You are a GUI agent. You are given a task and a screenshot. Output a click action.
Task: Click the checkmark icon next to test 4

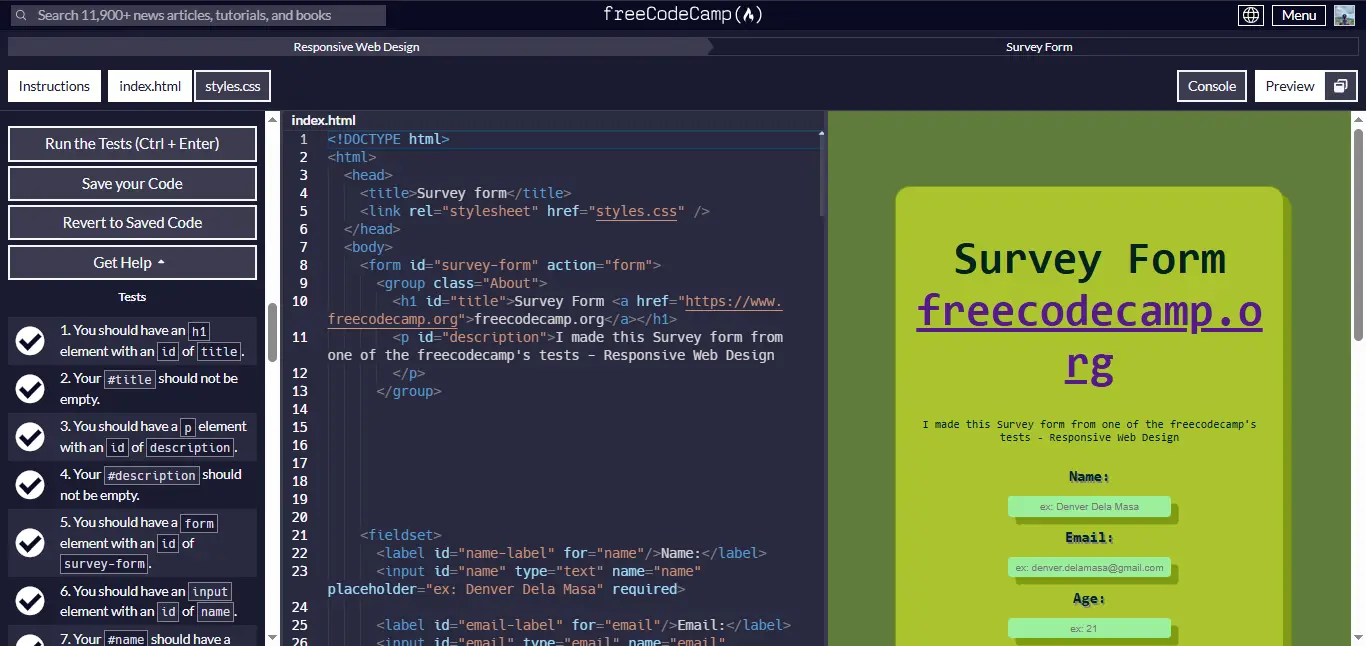pos(29,484)
